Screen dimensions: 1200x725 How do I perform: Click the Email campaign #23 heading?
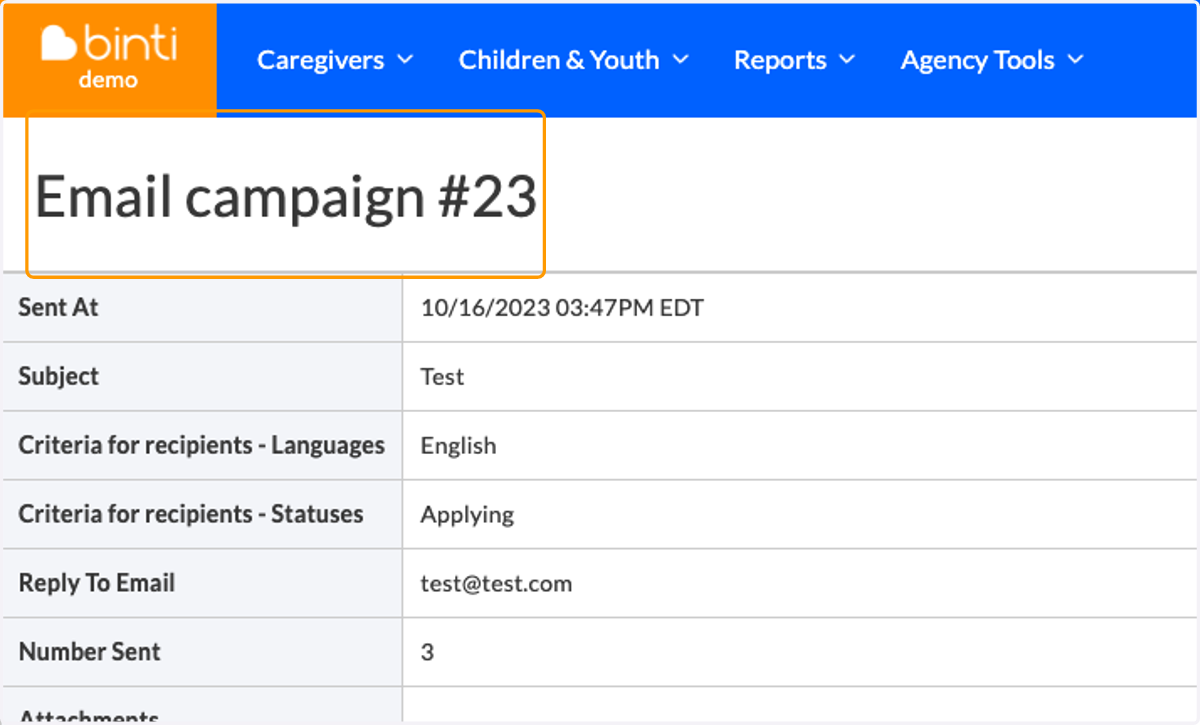coord(286,196)
